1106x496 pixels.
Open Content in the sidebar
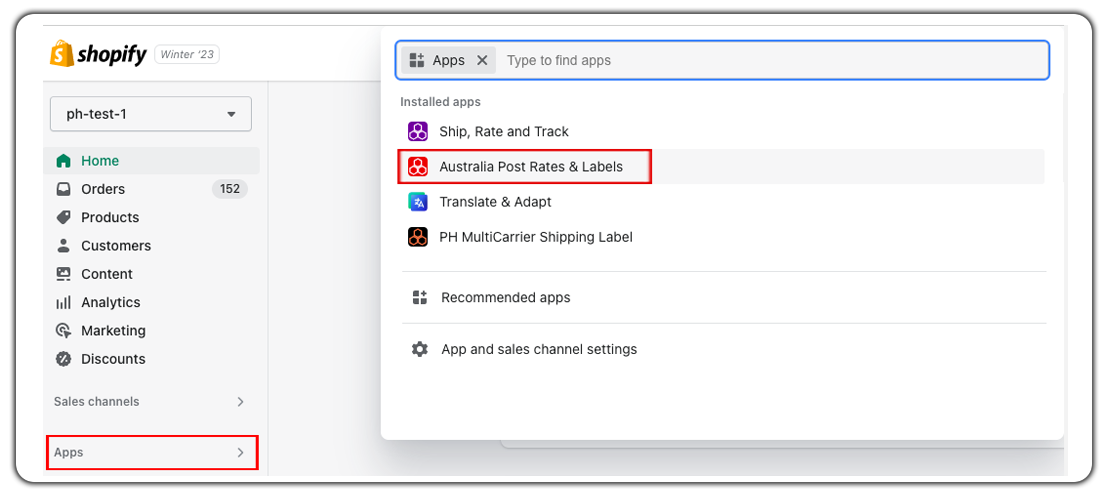coord(151,274)
